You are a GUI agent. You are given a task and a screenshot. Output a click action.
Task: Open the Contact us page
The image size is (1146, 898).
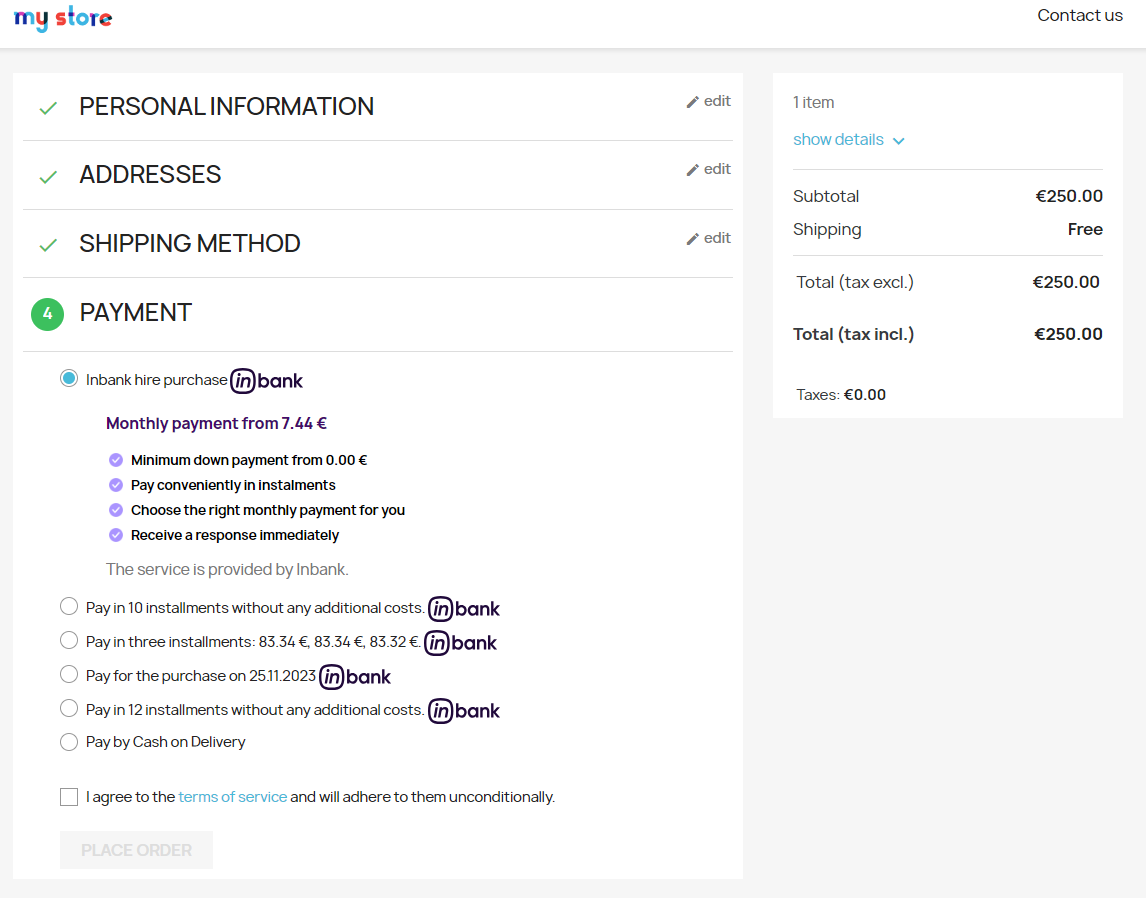[1079, 15]
